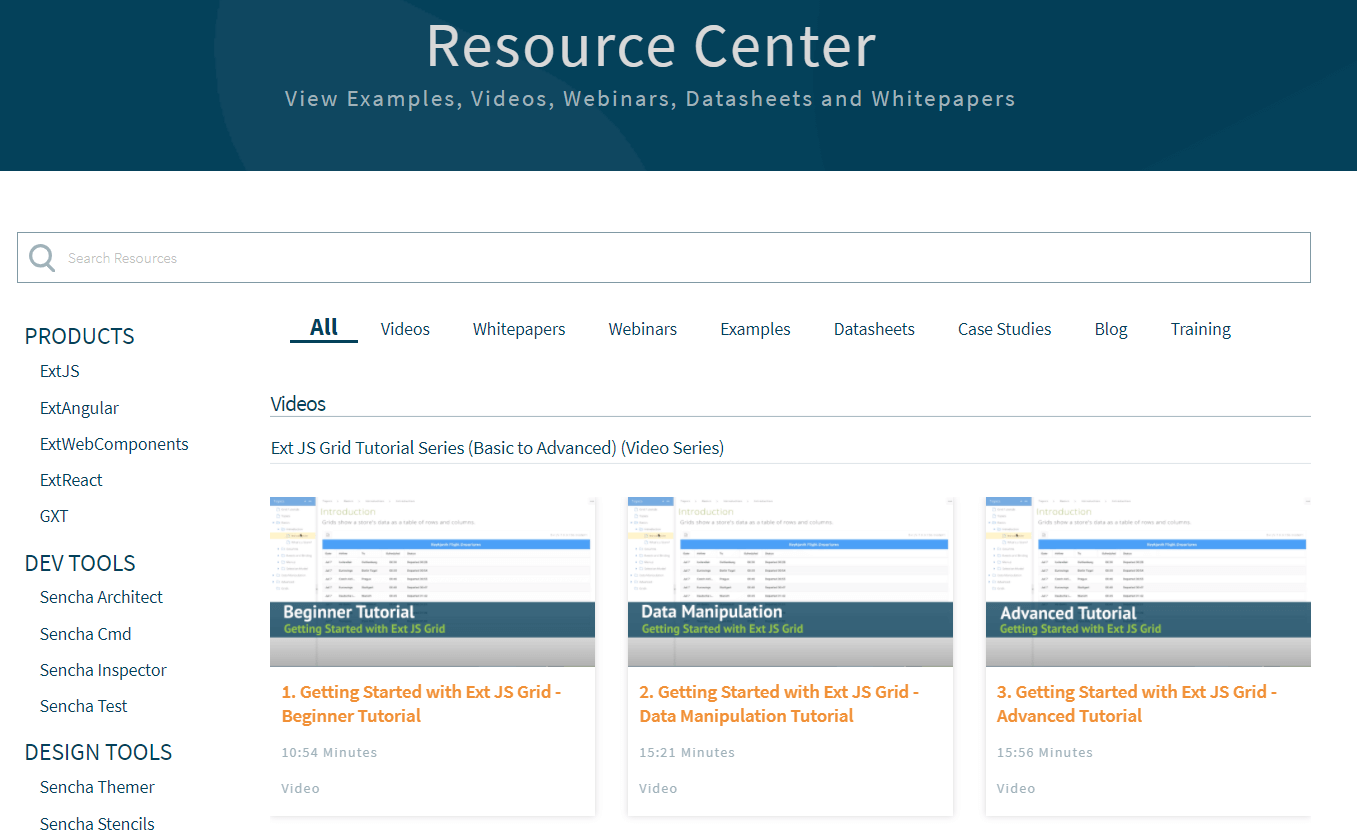Open the Advanced Tutorial video thumbnail
The image size is (1357, 839).
tap(1148, 581)
